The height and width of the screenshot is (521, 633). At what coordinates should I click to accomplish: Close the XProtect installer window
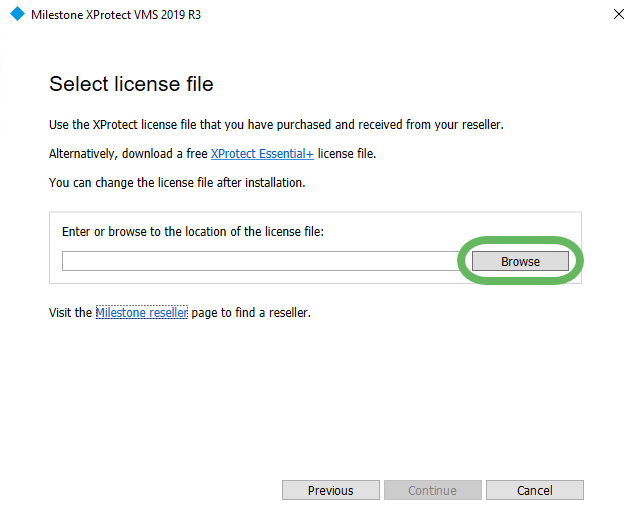click(x=611, y=15)
